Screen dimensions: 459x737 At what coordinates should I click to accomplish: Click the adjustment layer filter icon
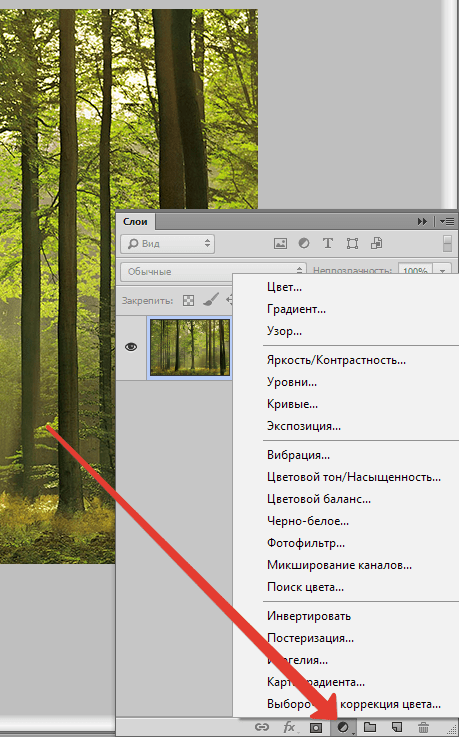(304, 243)
